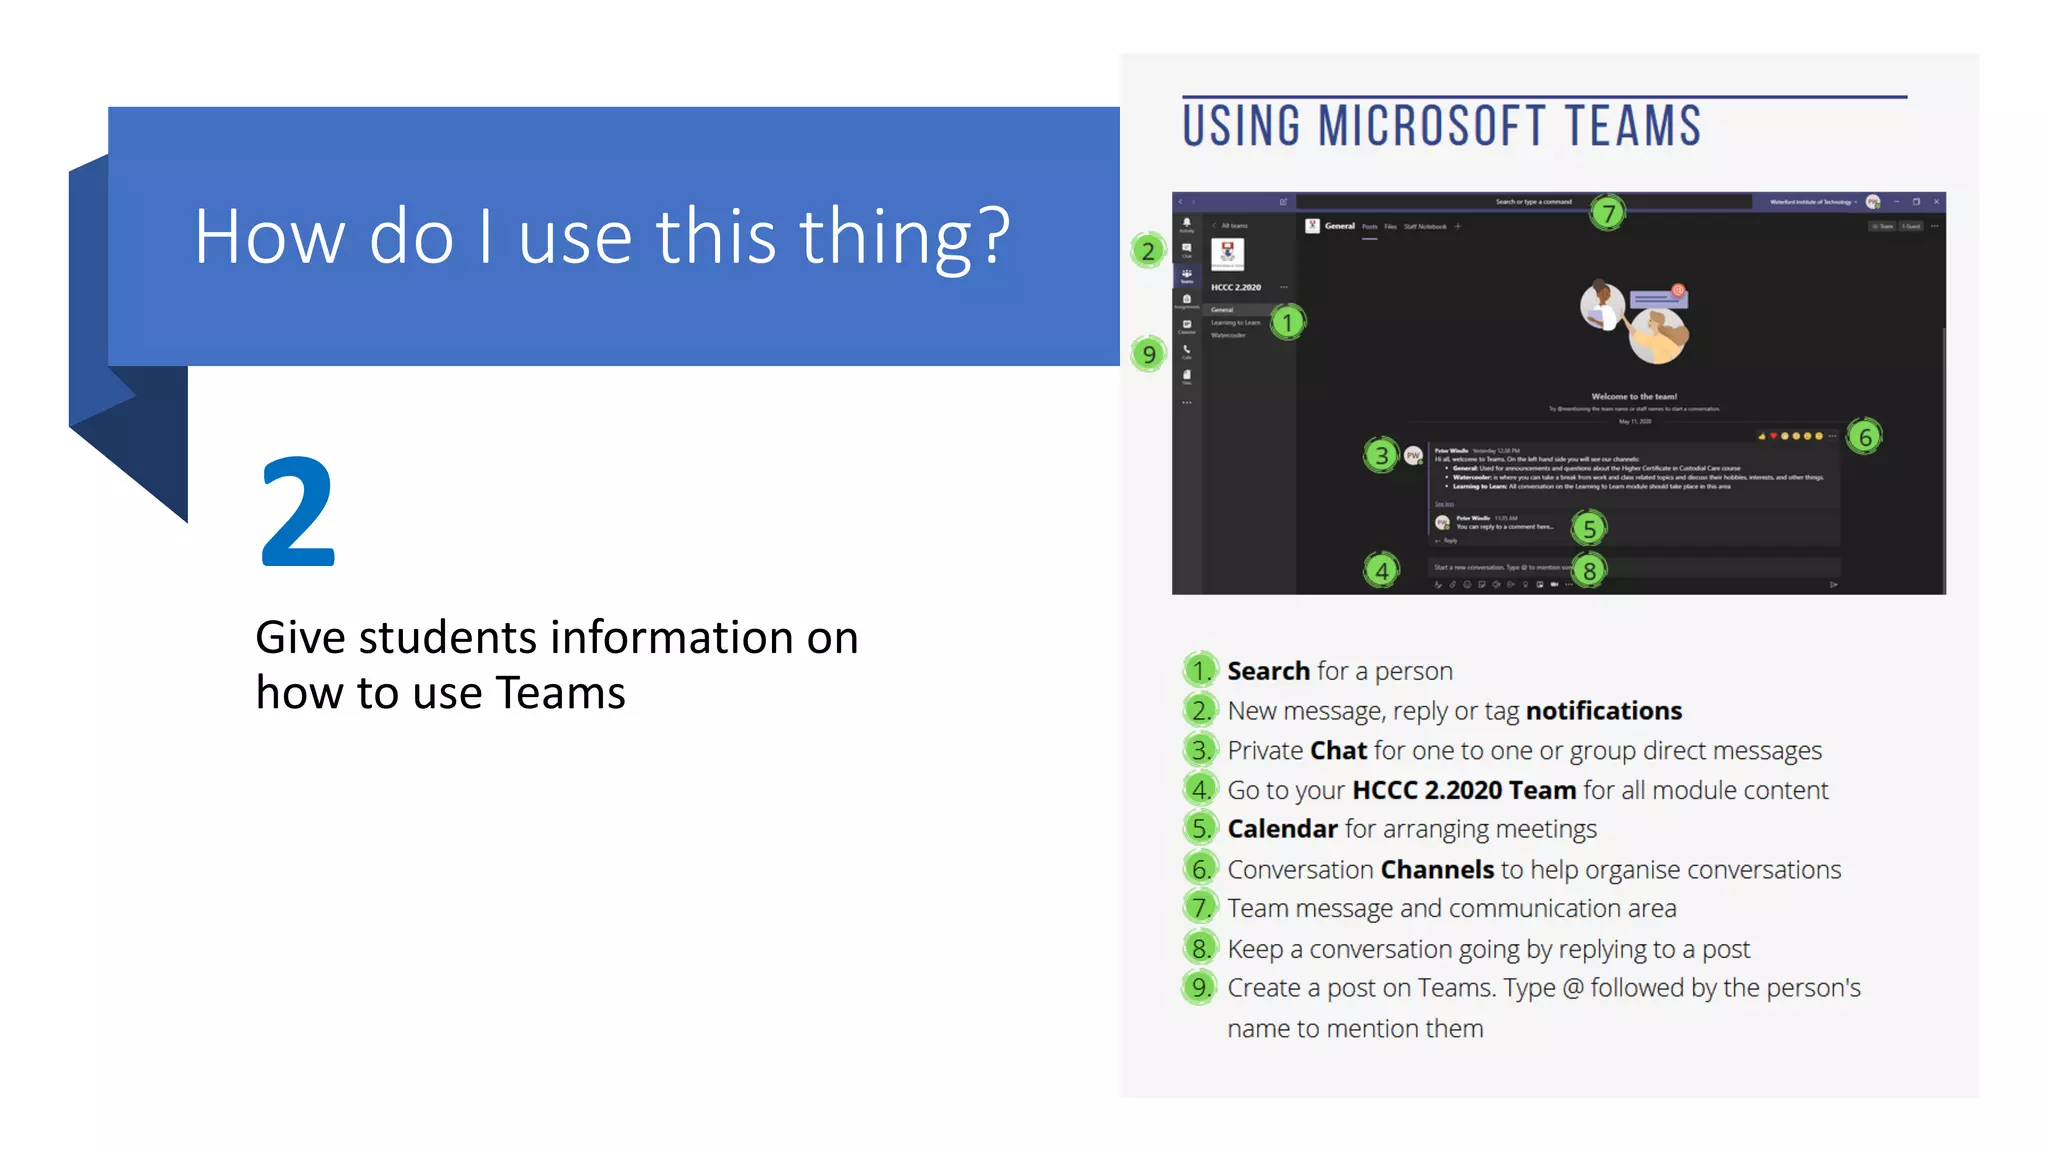The height and width of the screenshot is (1152, 2048).
Task: Select the Teams icon in the left rail
Action: pyautogui.click(x=1186, y=275)
